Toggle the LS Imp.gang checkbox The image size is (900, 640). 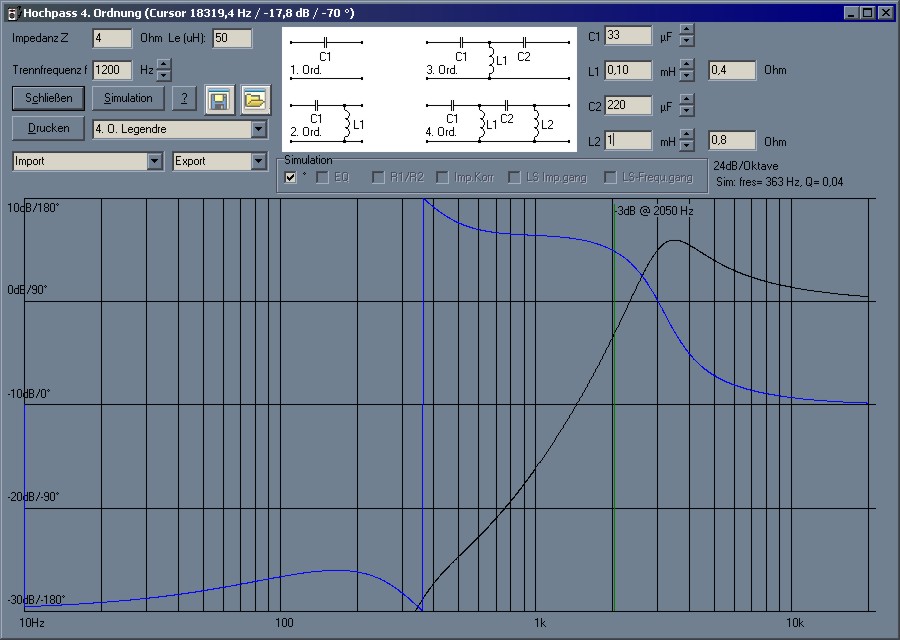click(514, 177)
